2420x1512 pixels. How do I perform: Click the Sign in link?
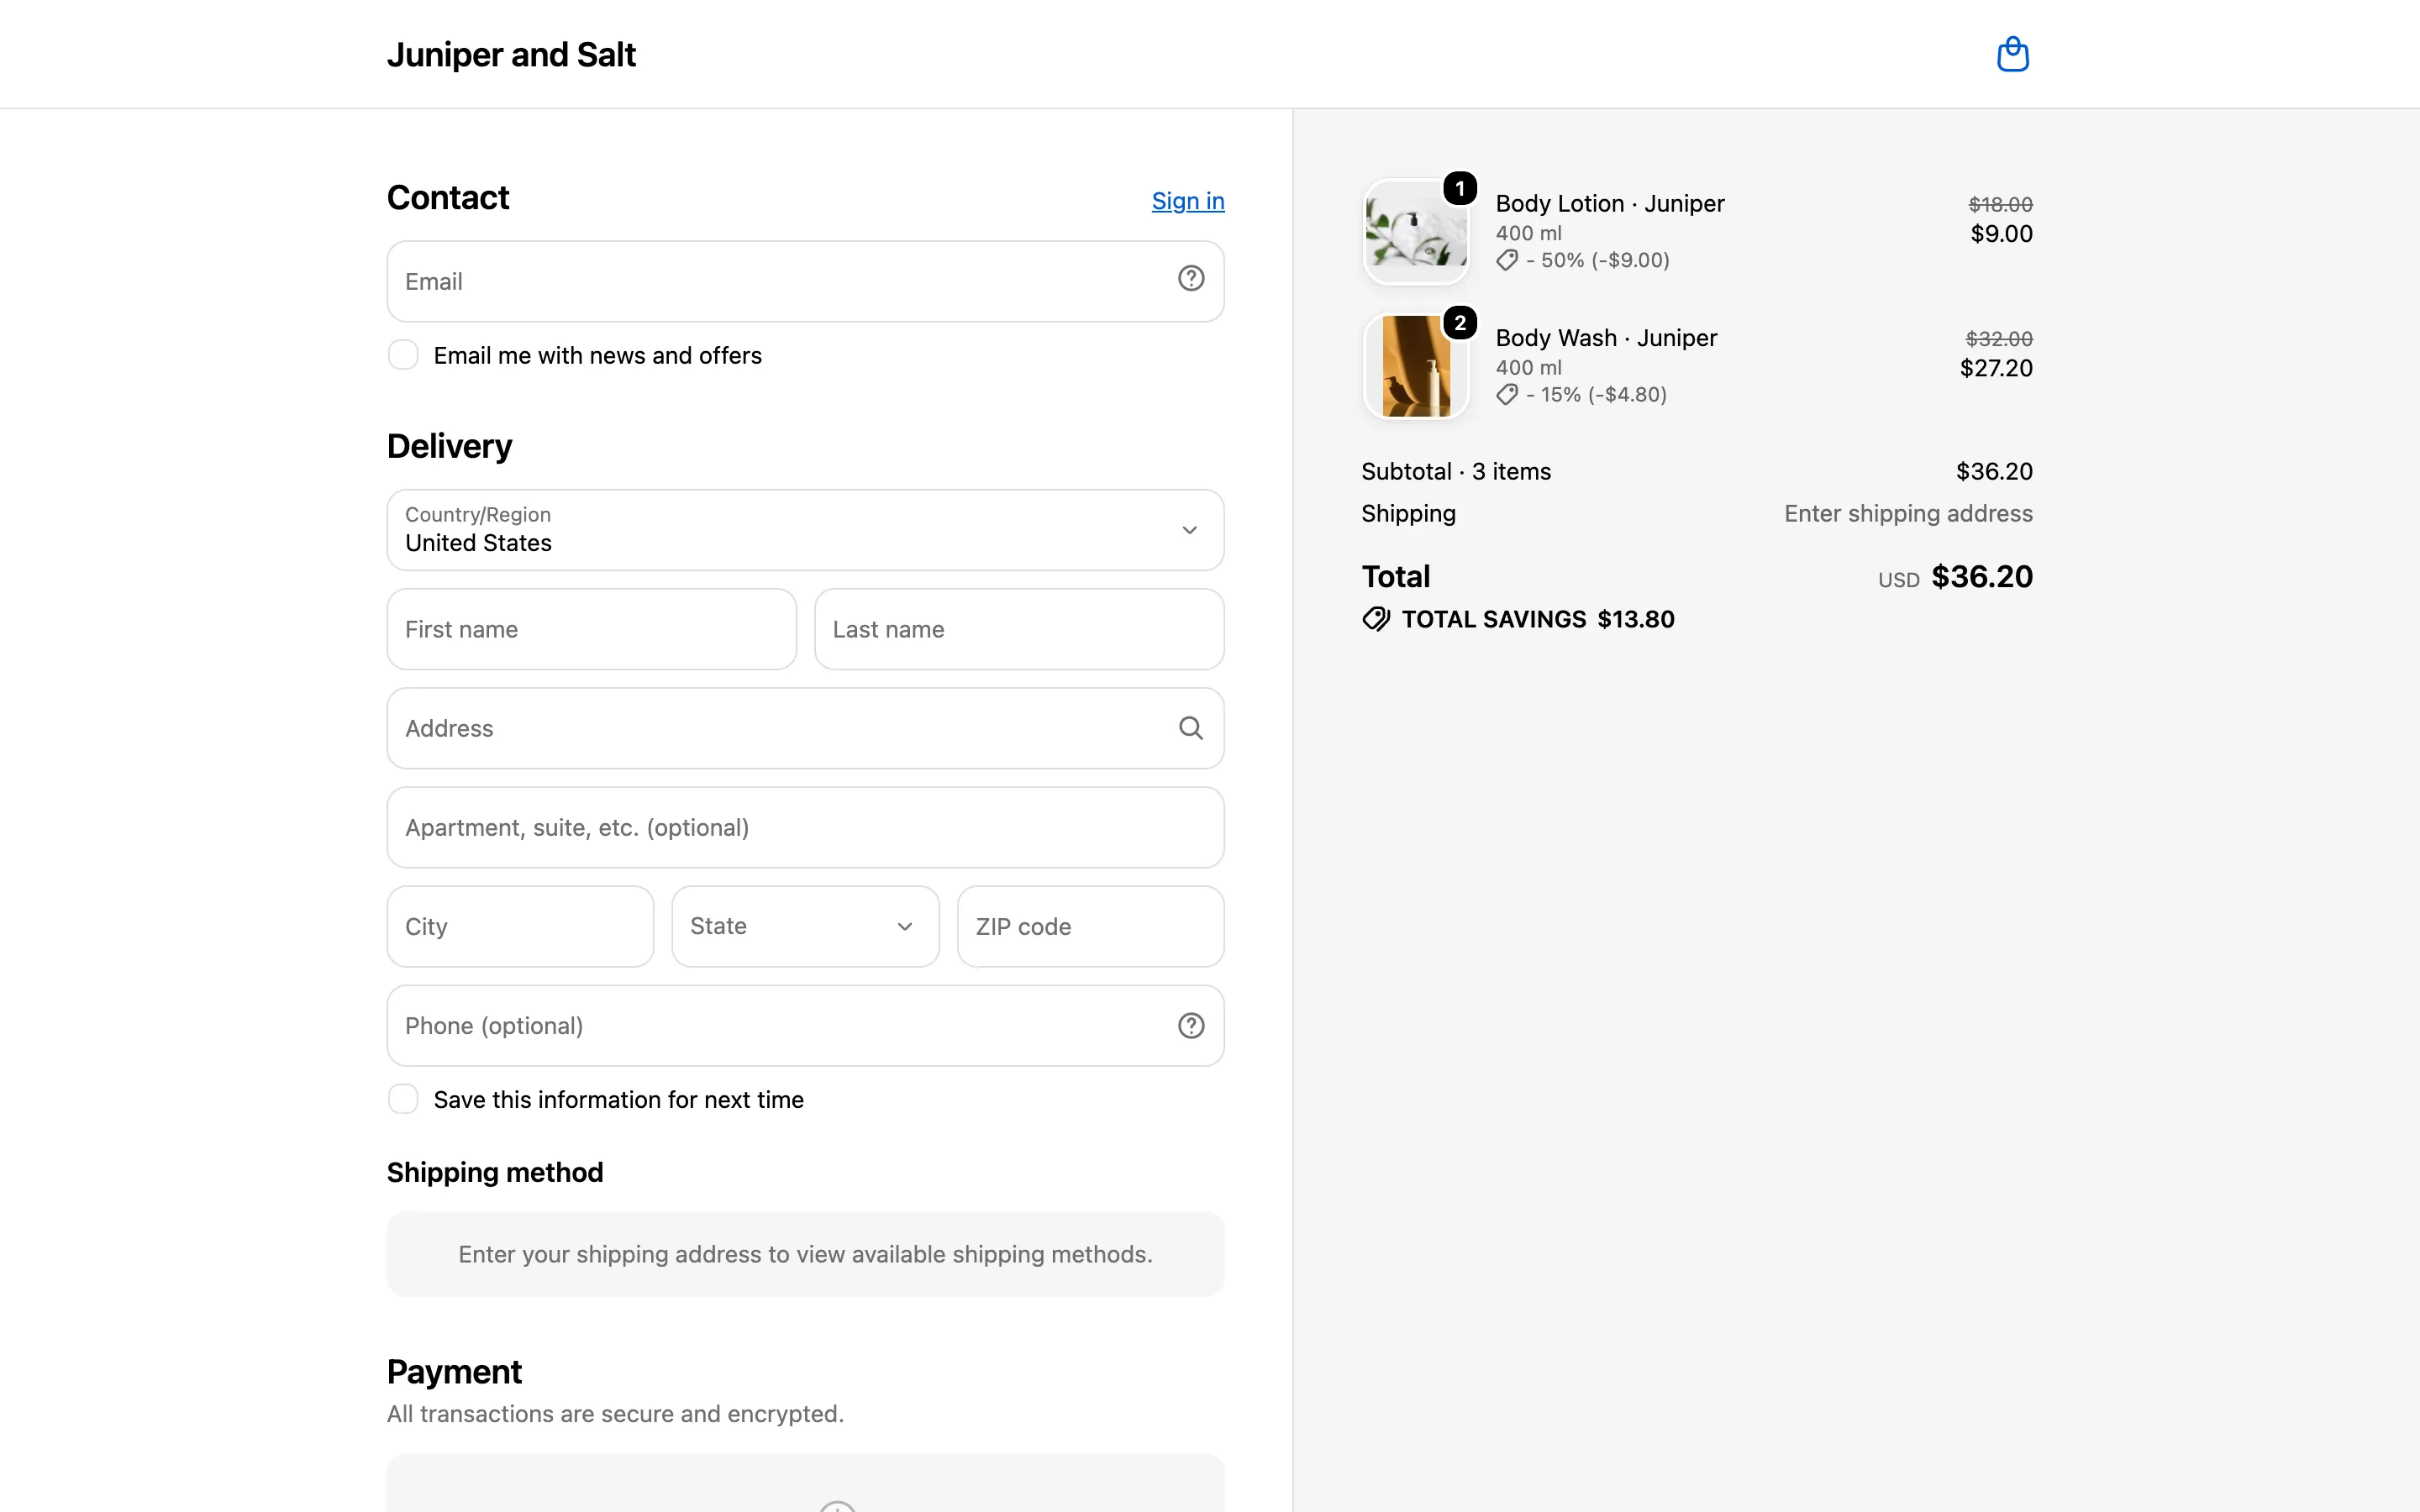(1188, 201)
